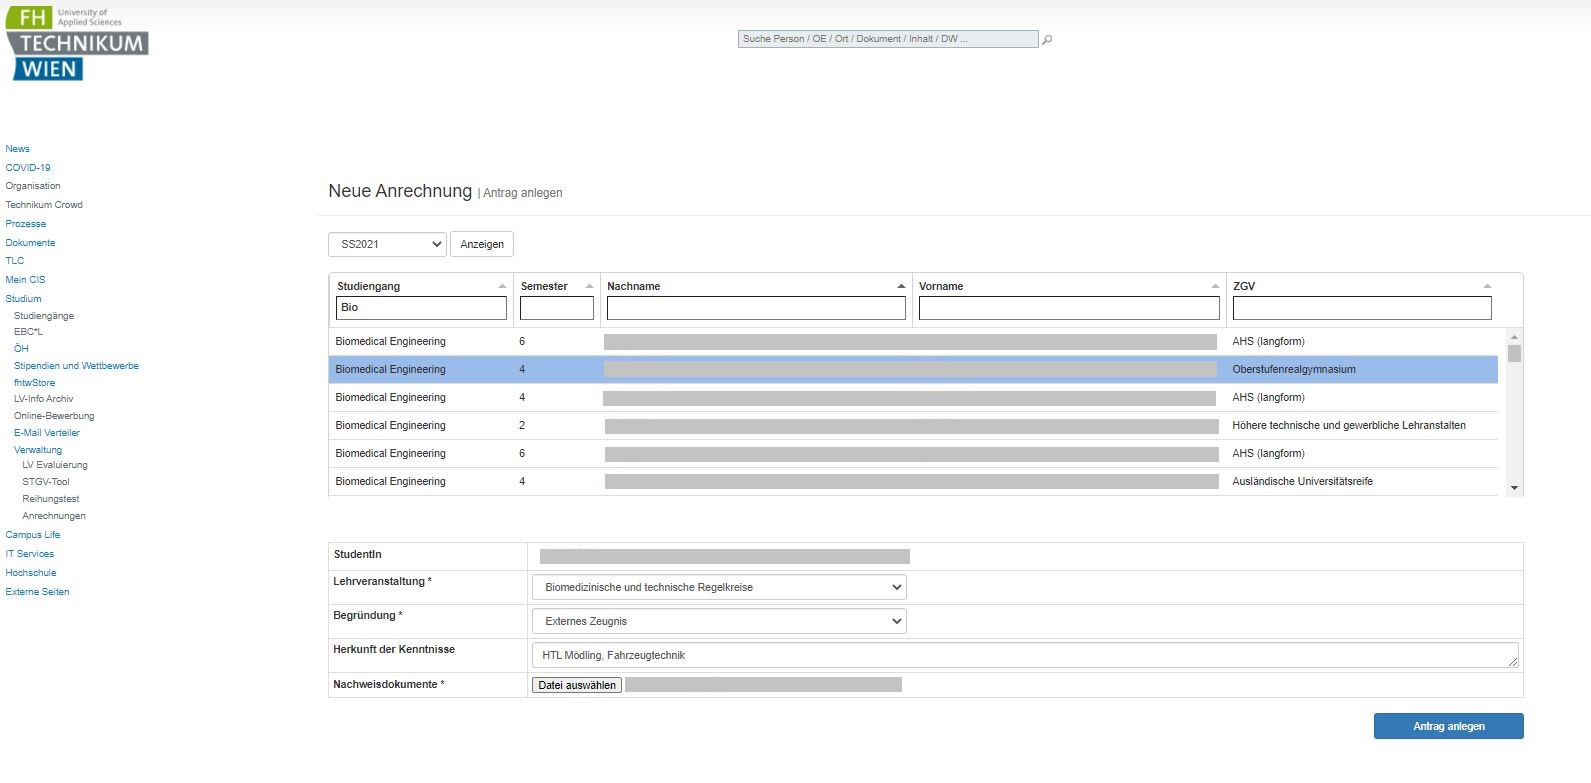Viewport: 1591px width, 783px height.
Task: Sort table by ZGV column arrow
Action: pyautogui.click(x=1487, y=287)
